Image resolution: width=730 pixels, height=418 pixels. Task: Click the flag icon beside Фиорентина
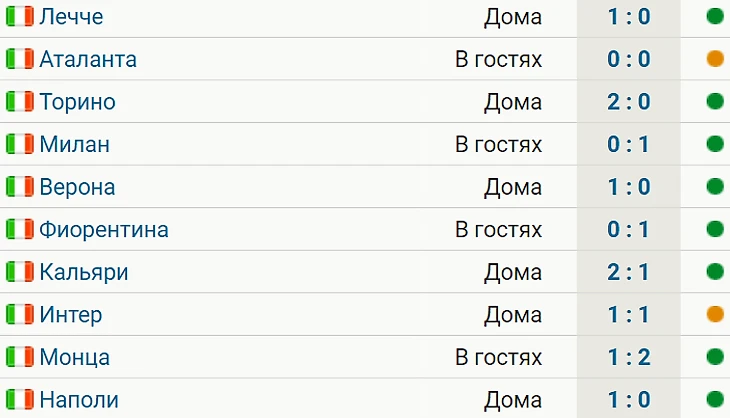click(x=20, y=229)
